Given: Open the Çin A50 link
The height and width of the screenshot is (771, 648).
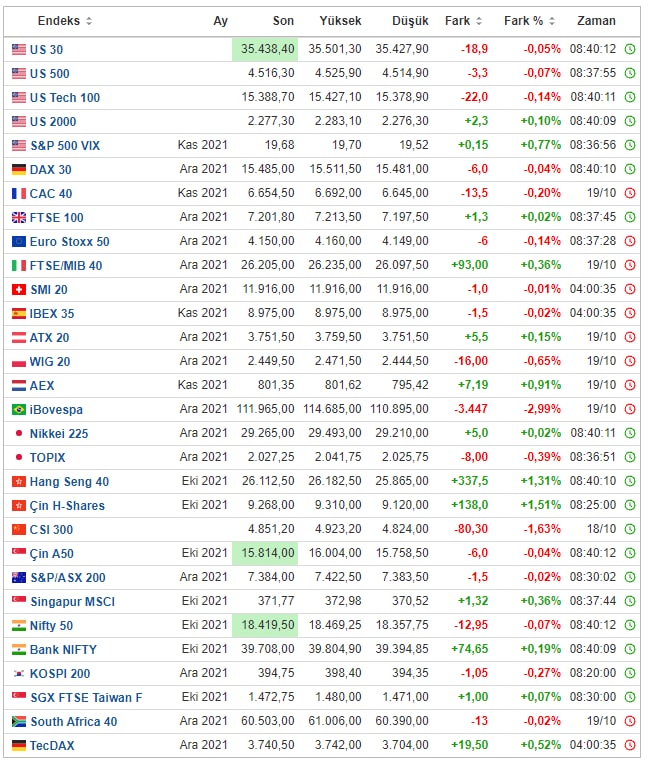Looking at the screenshot, I should [x=52, y=554].
